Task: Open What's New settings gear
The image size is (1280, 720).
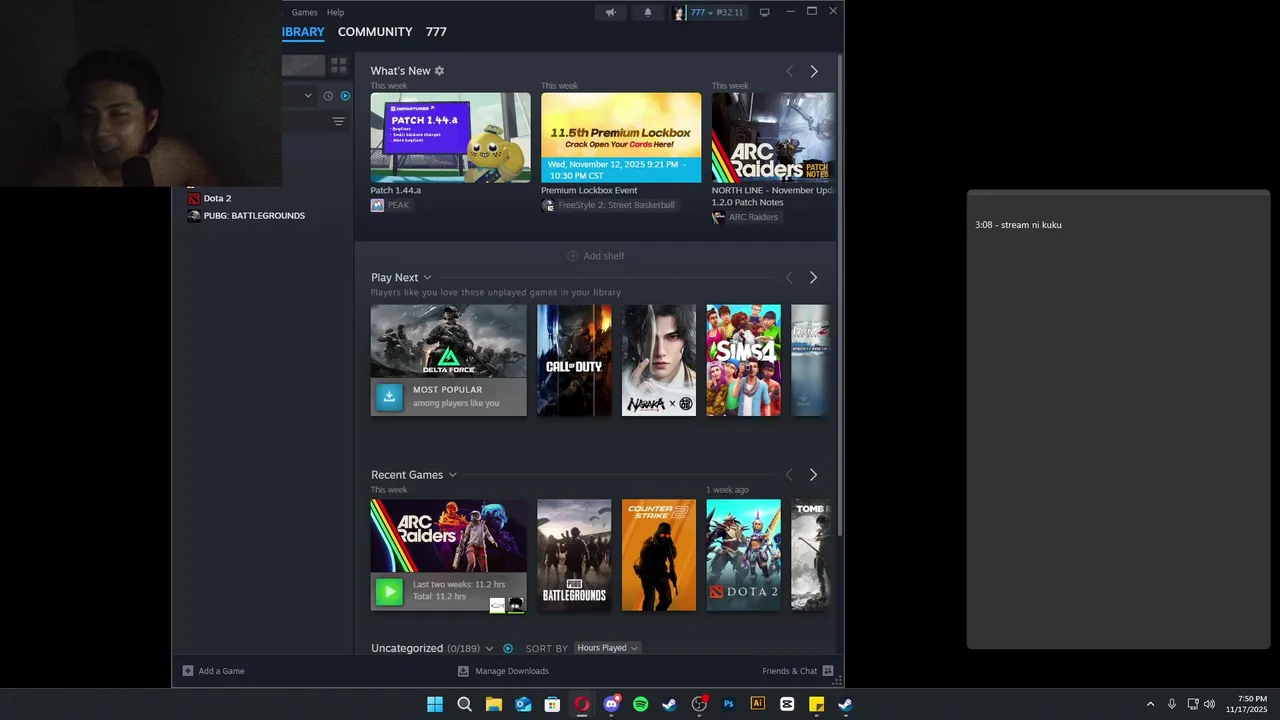Action: (x=439, y=71)
